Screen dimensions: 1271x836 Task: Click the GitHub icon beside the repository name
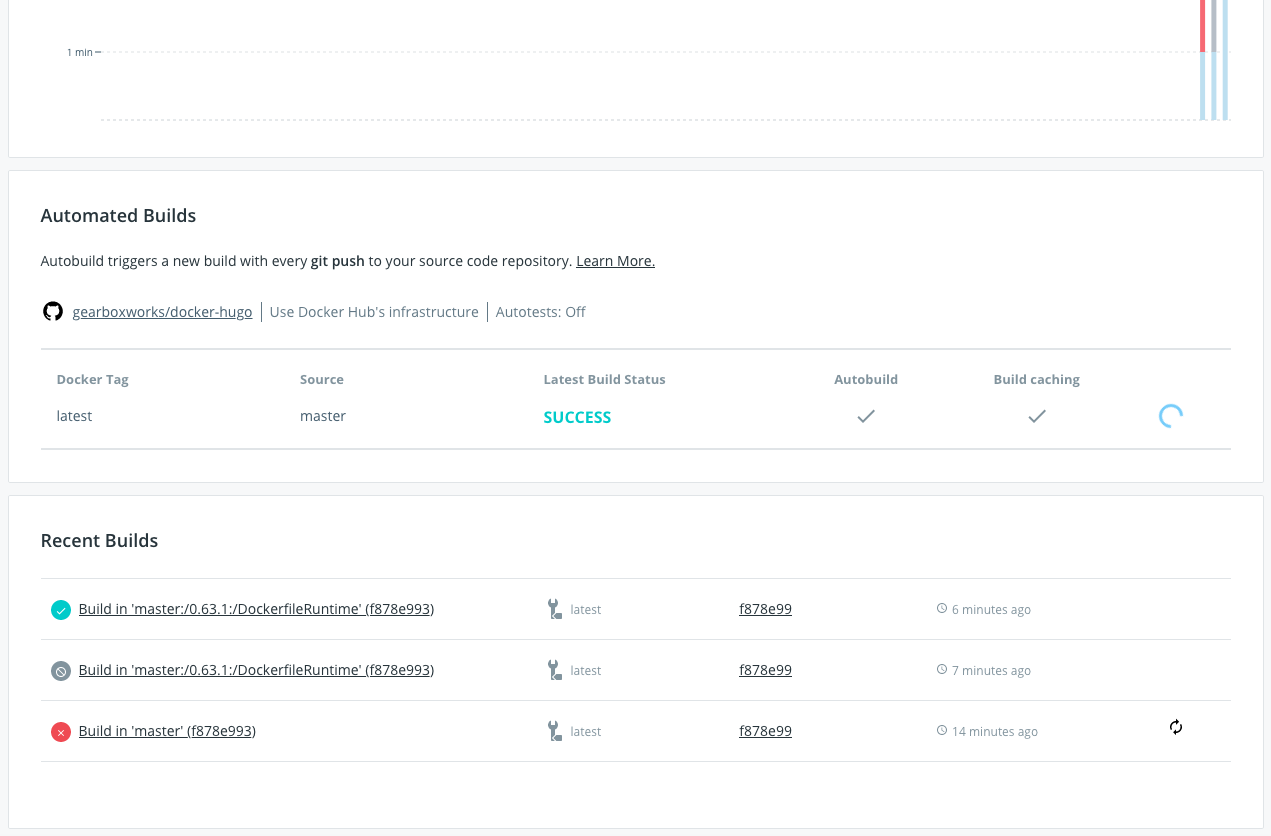(x=52, y=311)
